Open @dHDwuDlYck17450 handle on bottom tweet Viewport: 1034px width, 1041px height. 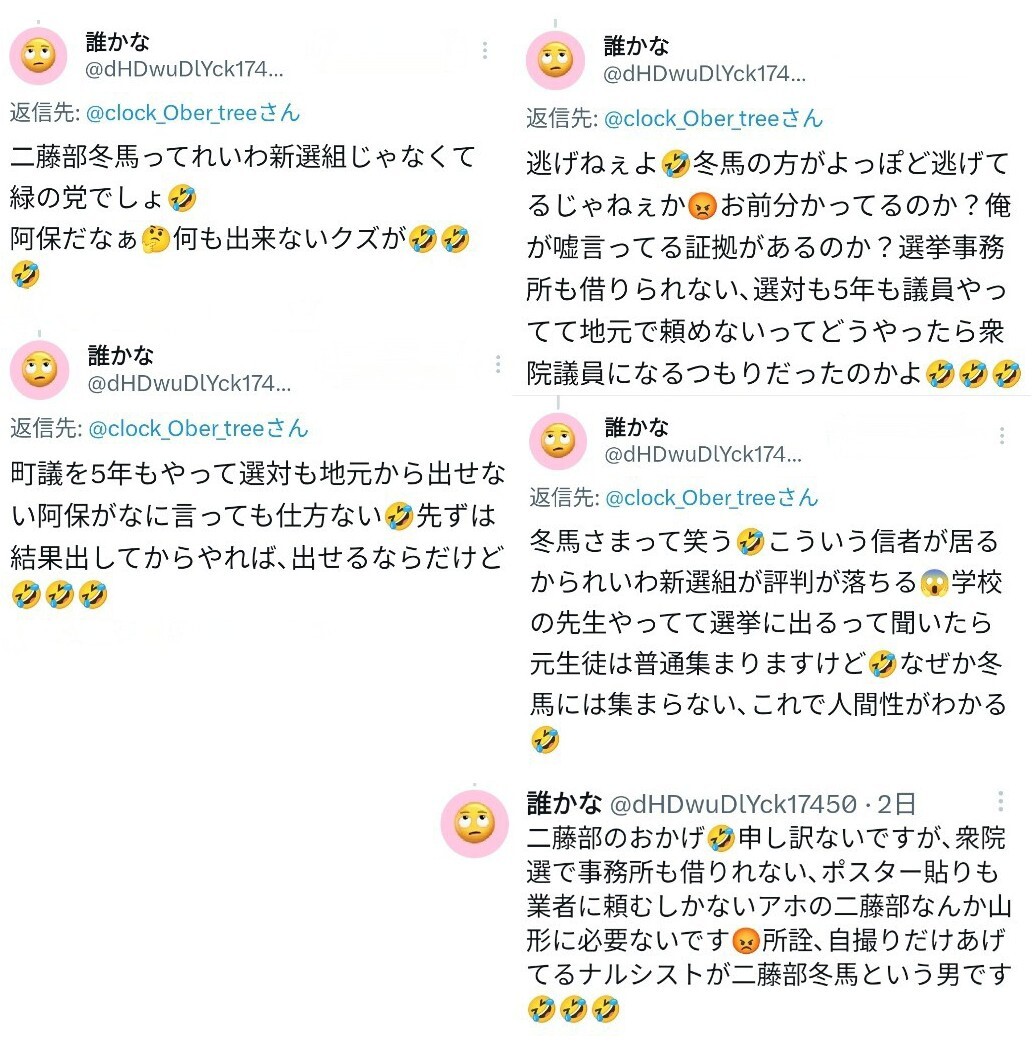click(x=733, y=804)
